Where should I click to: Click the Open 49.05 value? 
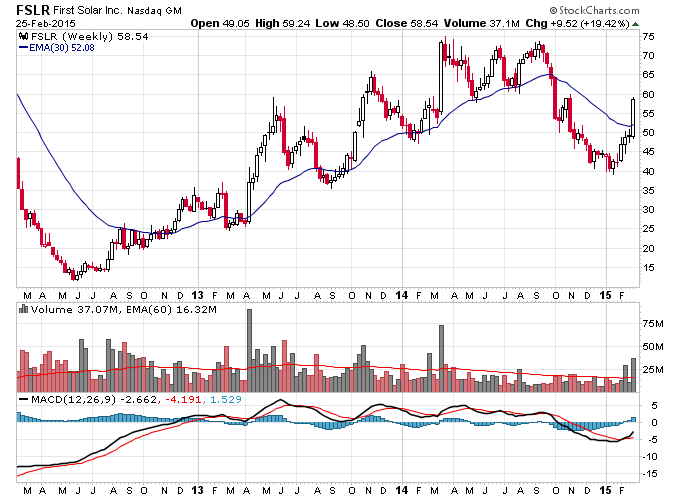pyautogui.click(x=220, y=23)
